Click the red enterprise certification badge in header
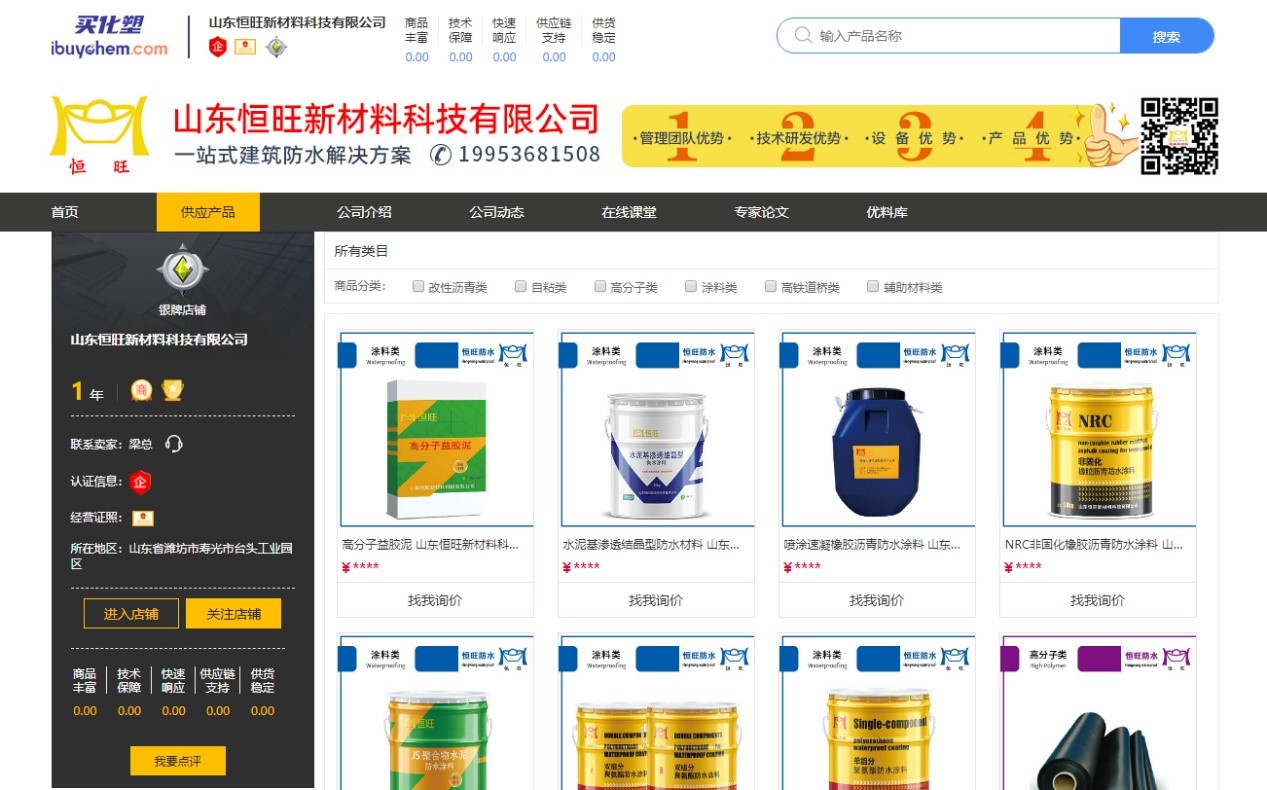Viewport: 1267px width, 790px height. tap(217, 47)
